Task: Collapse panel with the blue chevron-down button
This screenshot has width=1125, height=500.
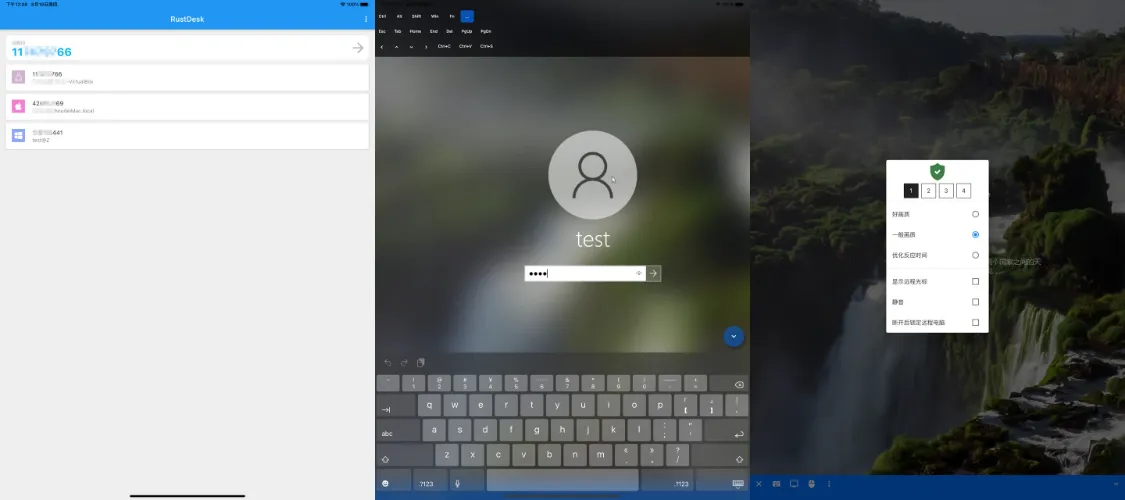Action: coord(734,337)
